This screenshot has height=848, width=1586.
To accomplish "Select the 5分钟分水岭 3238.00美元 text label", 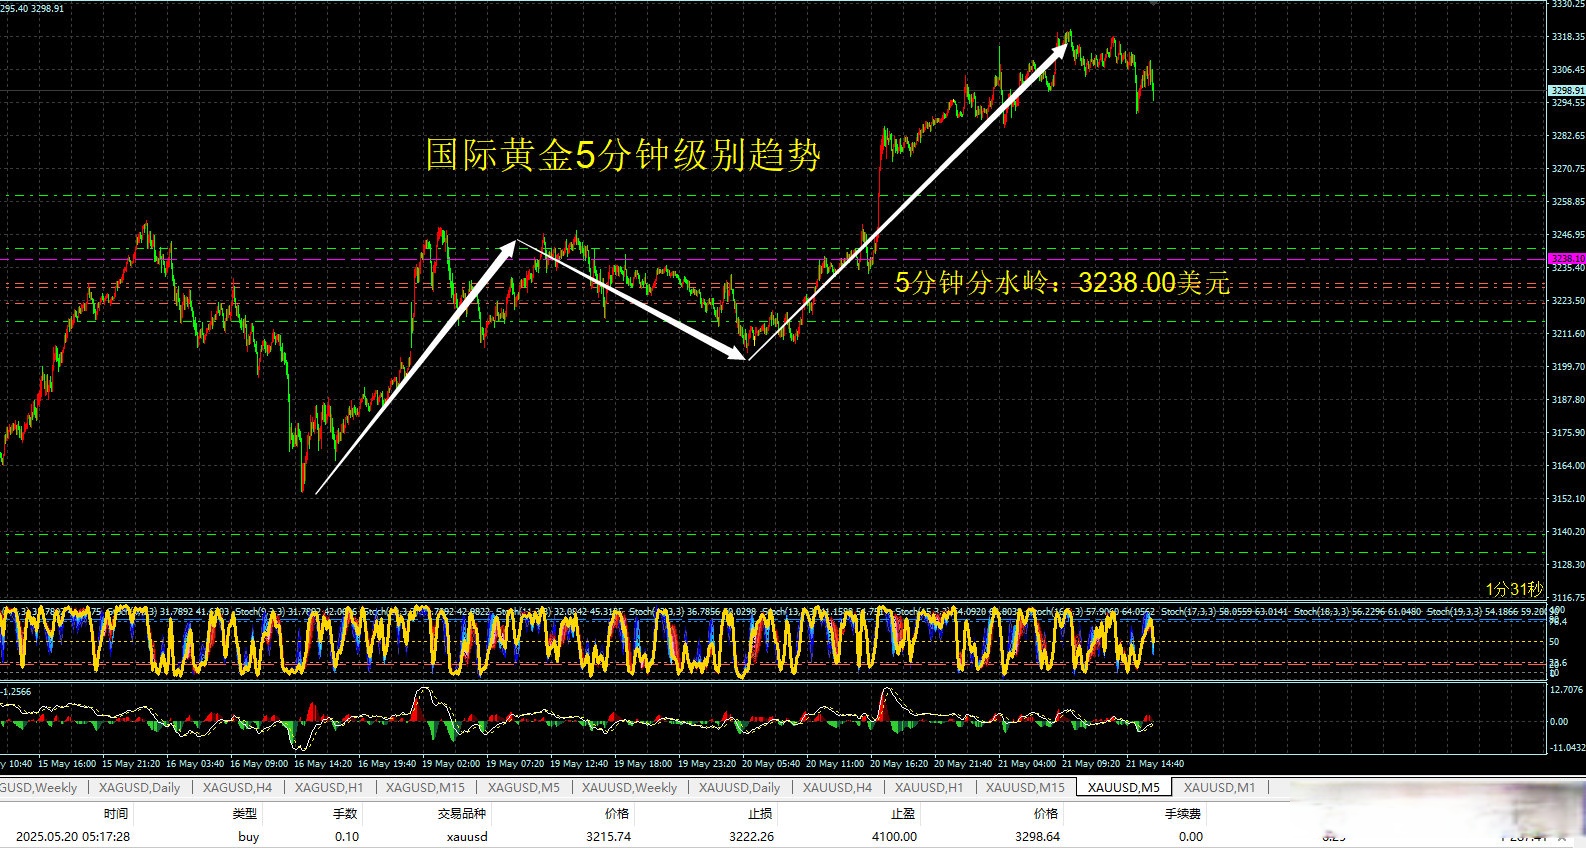I will (x=1061, y=283).
